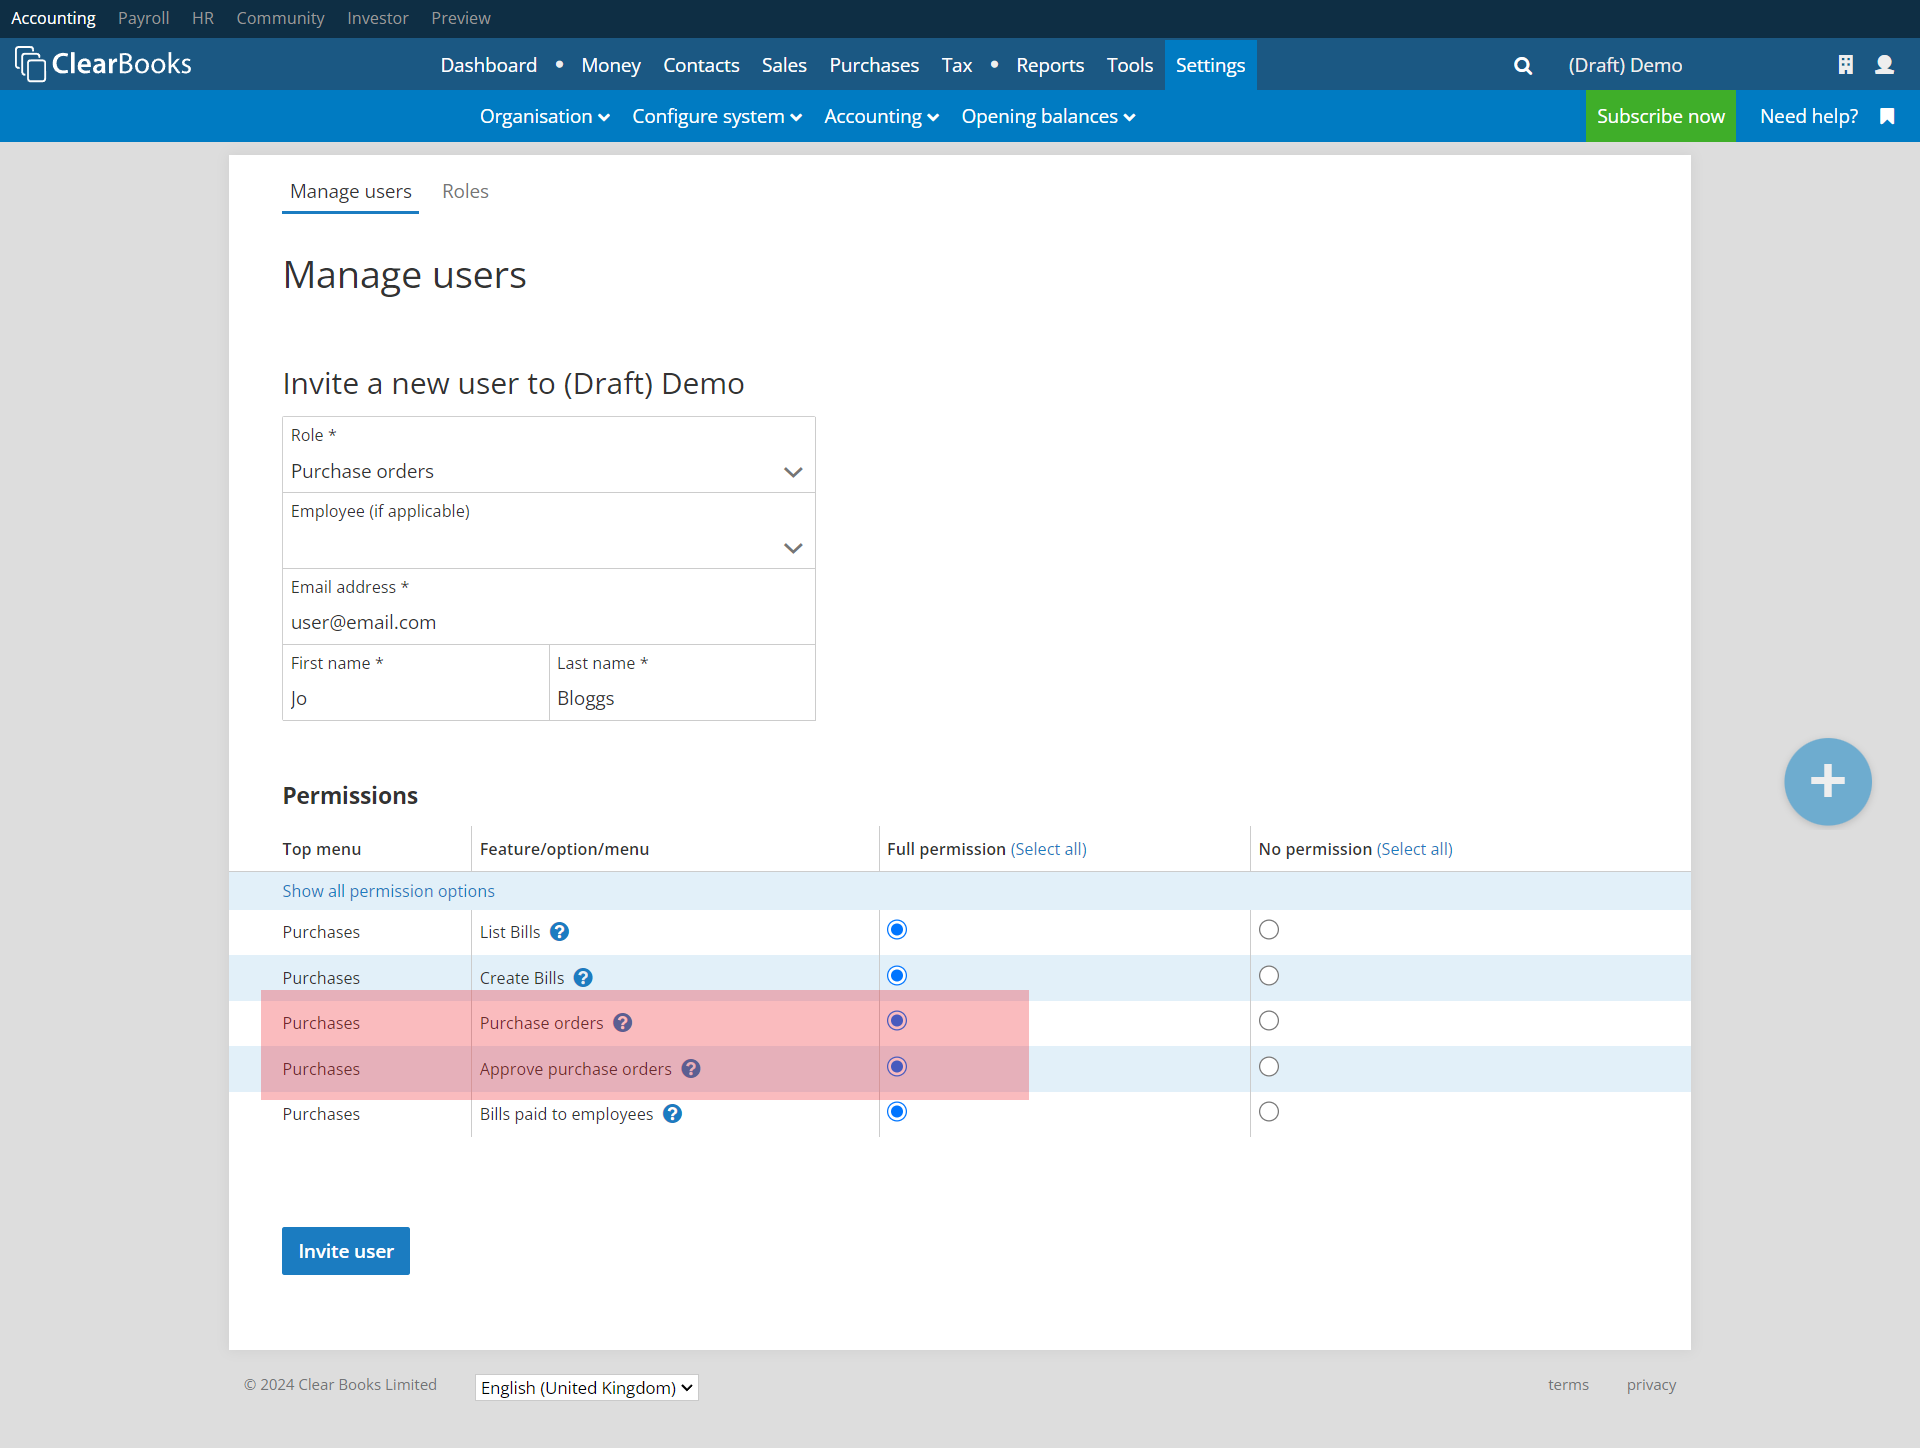
Task: Click the Invite user button
Action: coord(345,1251)
